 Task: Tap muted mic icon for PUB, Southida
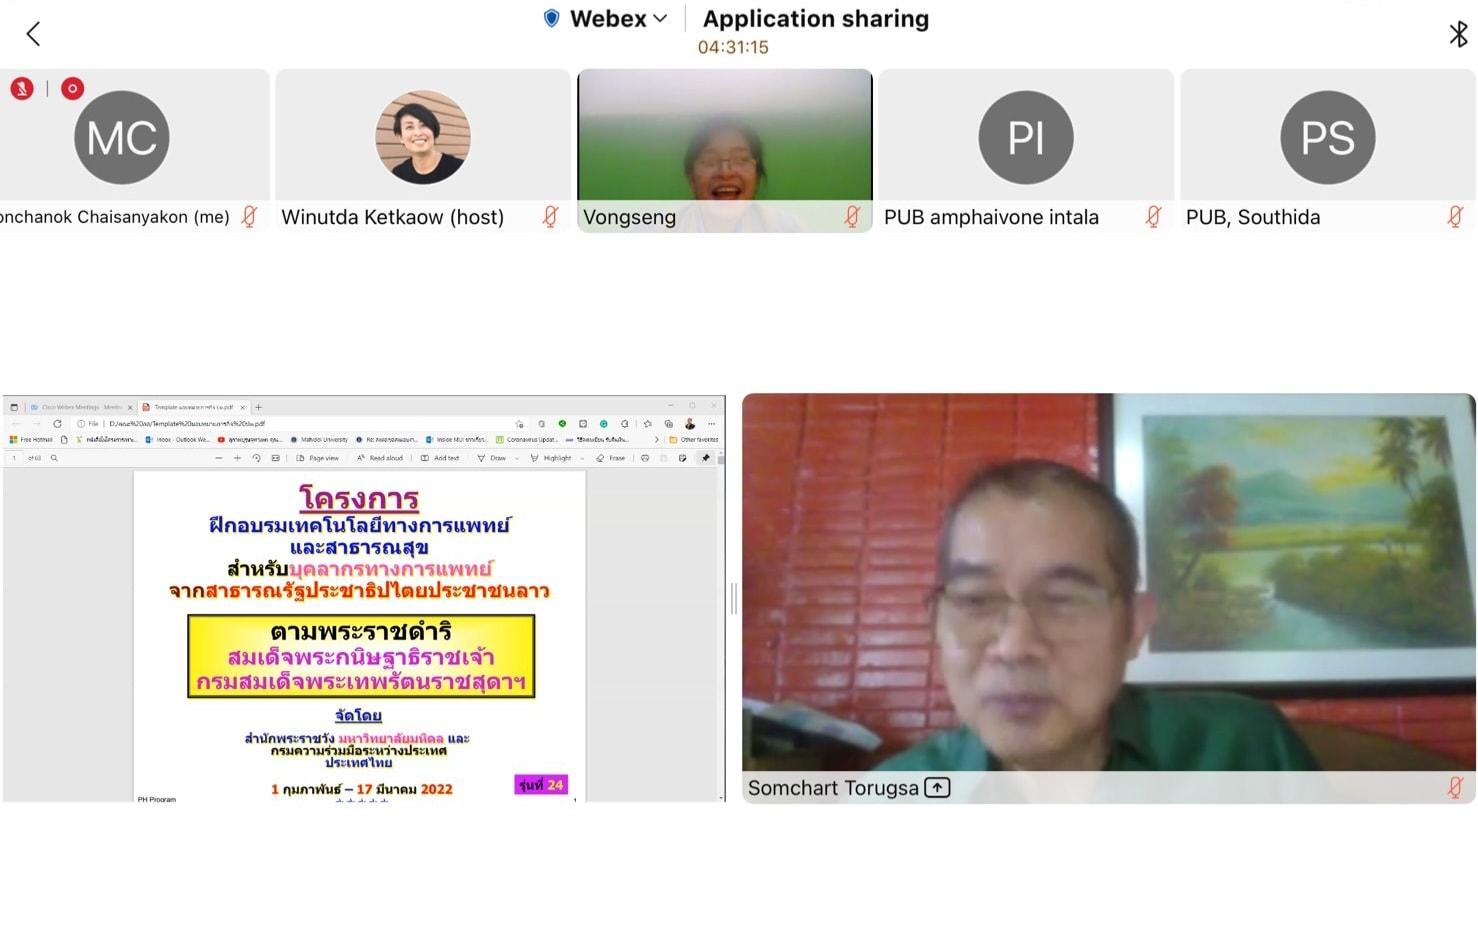click(x=1455, y=217)
